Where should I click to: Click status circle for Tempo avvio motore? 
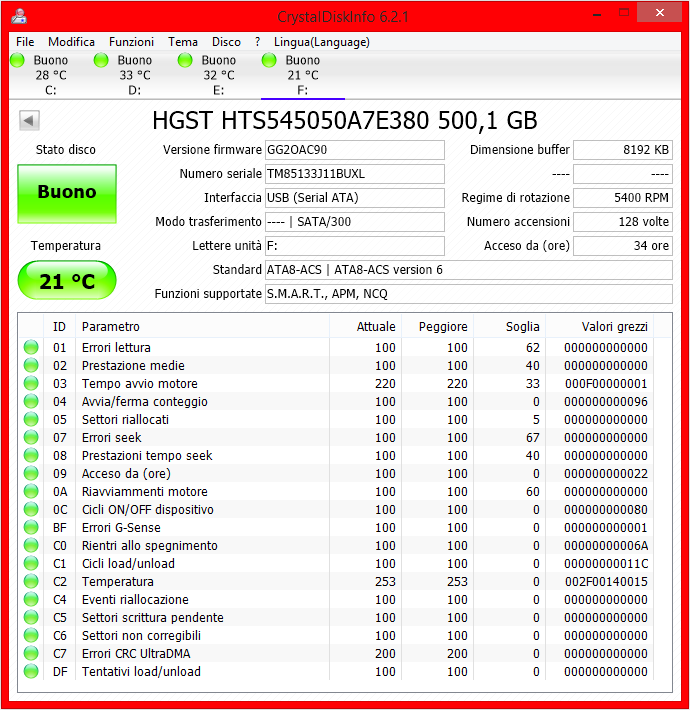click(31, 384)
